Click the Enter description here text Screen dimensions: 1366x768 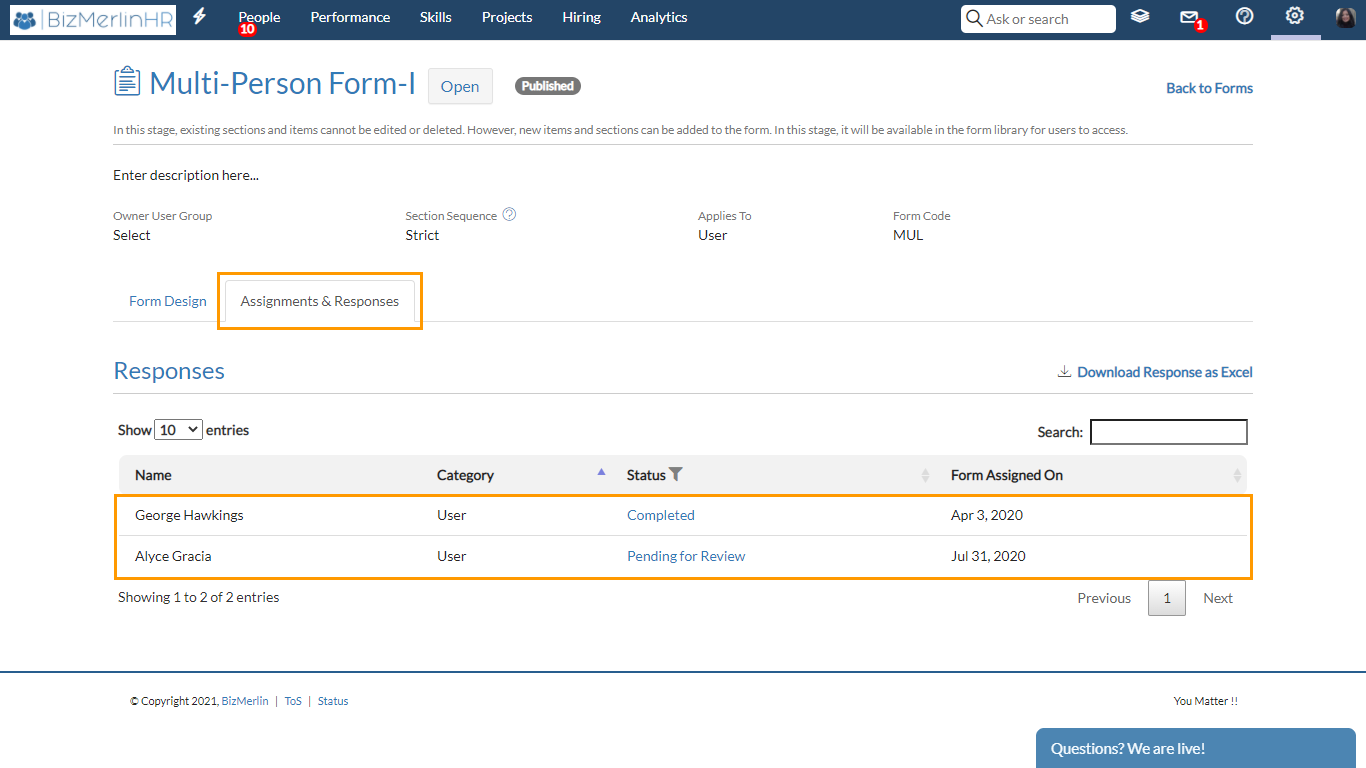(186, 175)
